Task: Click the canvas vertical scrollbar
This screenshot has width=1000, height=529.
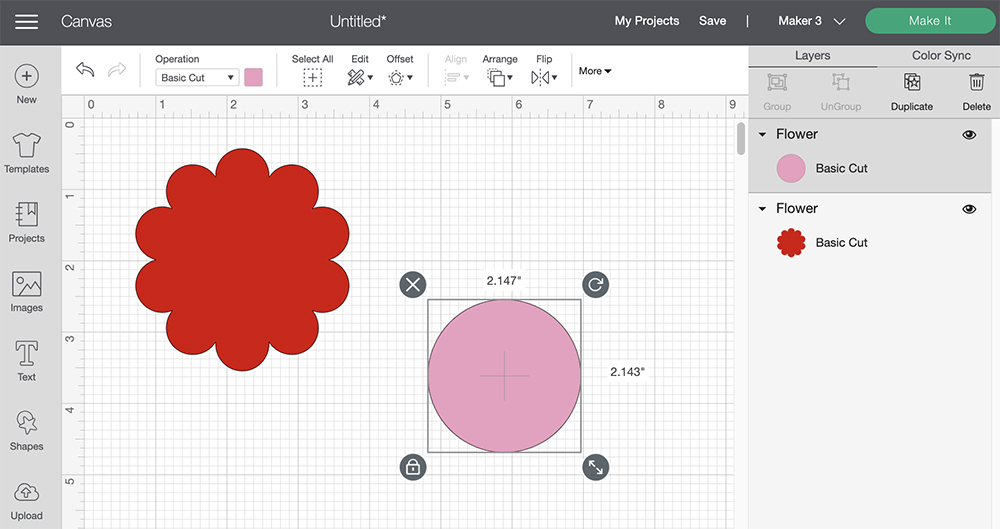Action: 740,138
